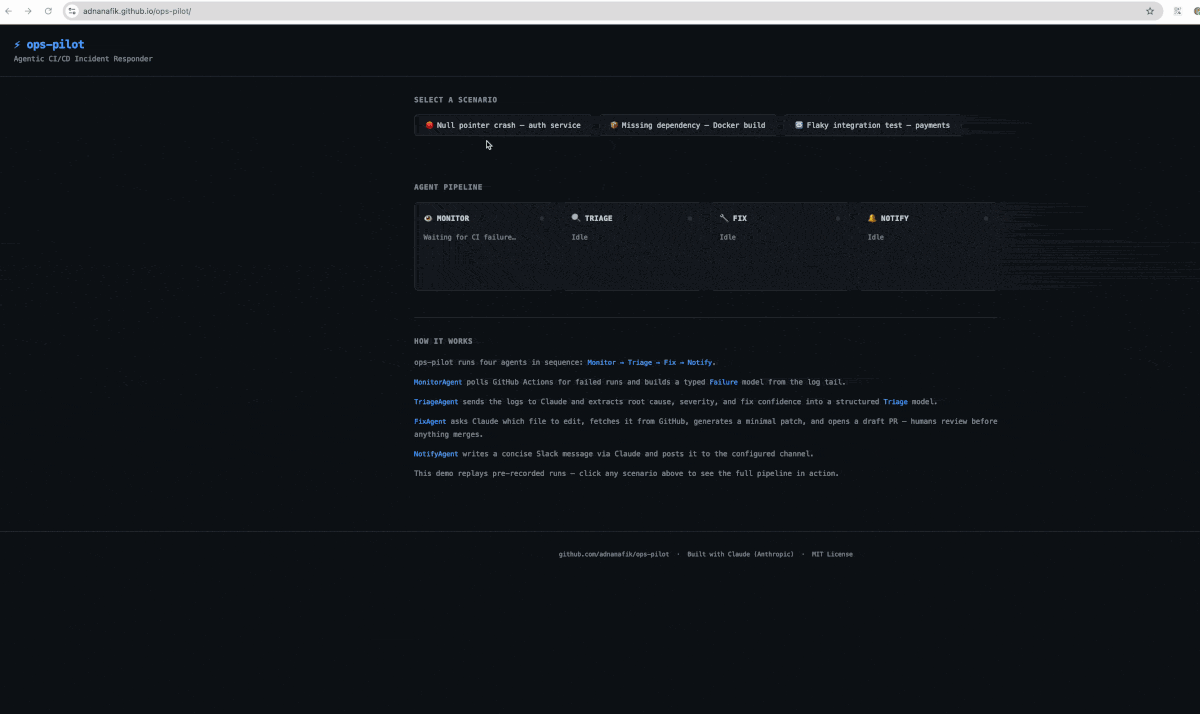Click the bookmark star in the address bar
The image size is (1200, 714).
(x=1150, y=11)
